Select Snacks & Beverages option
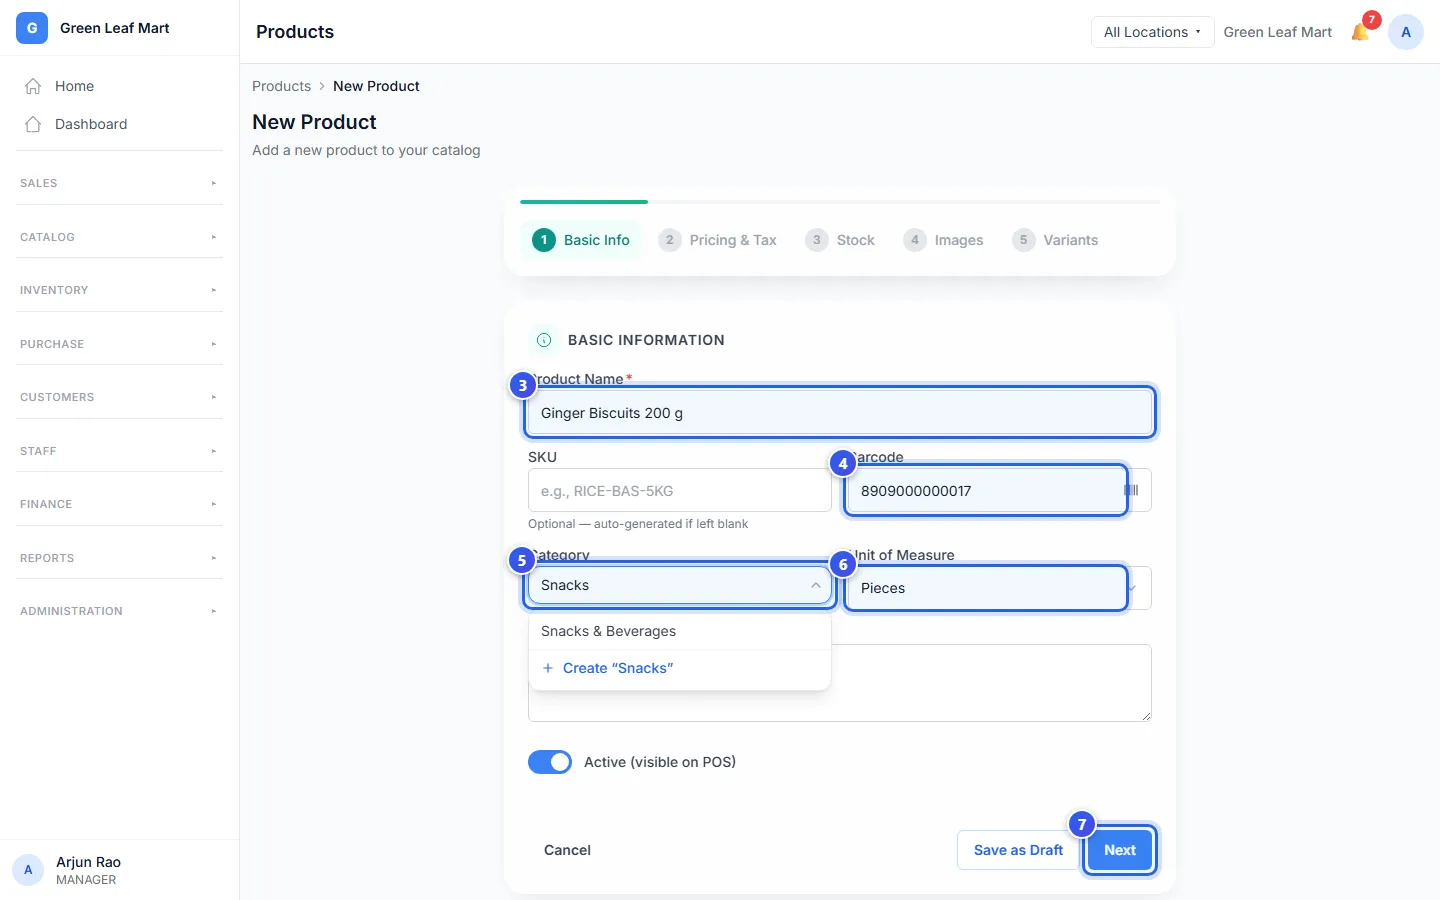Viewport: 1440px width, 900px height. (680, 631)
